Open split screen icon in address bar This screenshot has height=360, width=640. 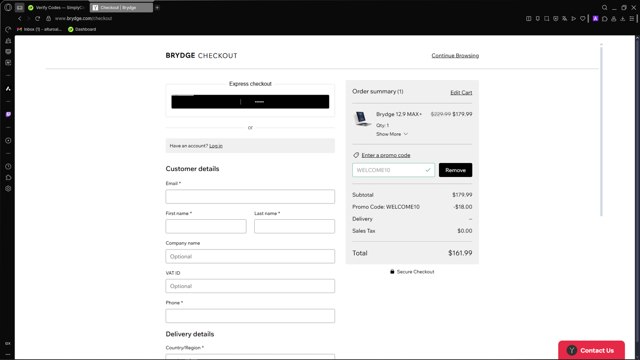529,18
